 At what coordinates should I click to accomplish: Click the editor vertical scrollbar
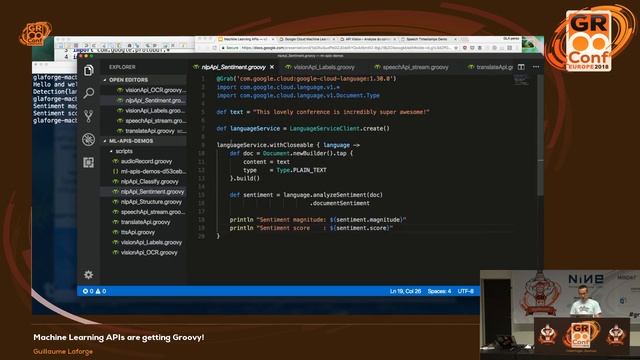[x=540, y=135]
